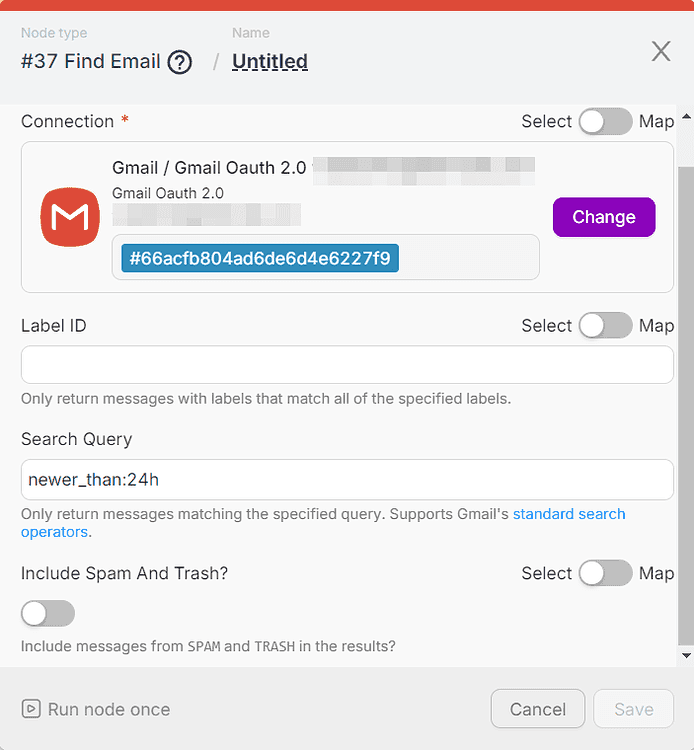The width and height of the screenshot is (694, 750).
Task: Click the Label ID input field
Action: (347, 365)
